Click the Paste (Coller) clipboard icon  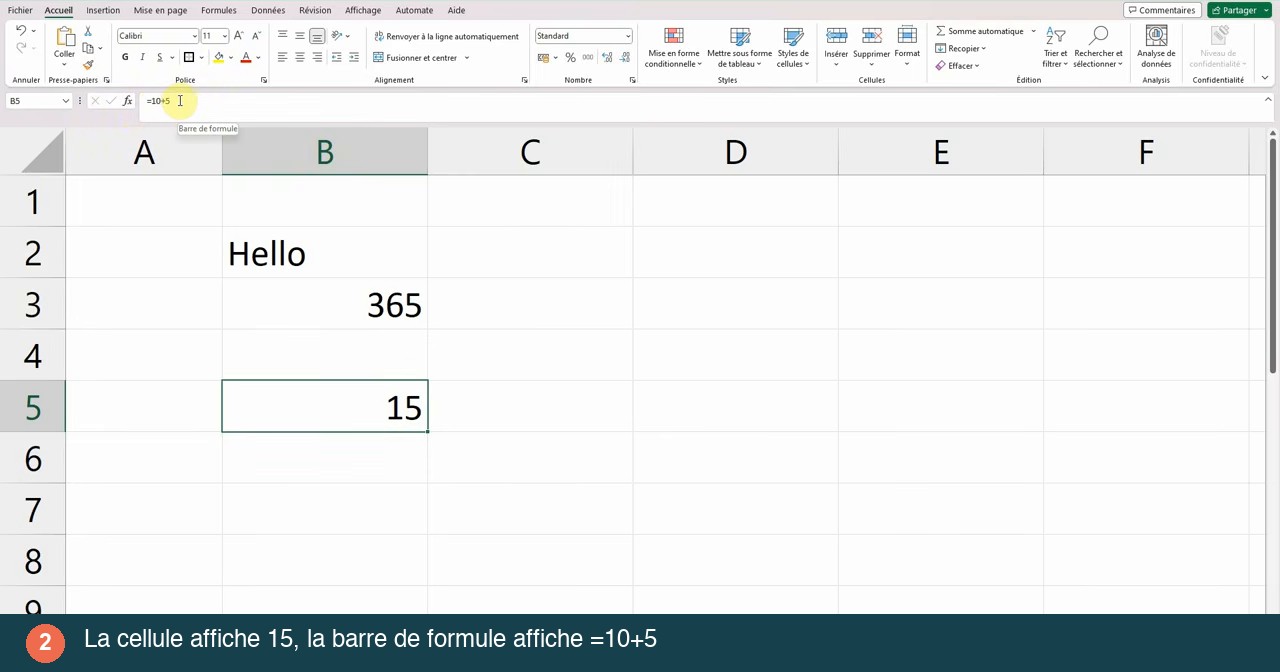(x=64, y=36)
